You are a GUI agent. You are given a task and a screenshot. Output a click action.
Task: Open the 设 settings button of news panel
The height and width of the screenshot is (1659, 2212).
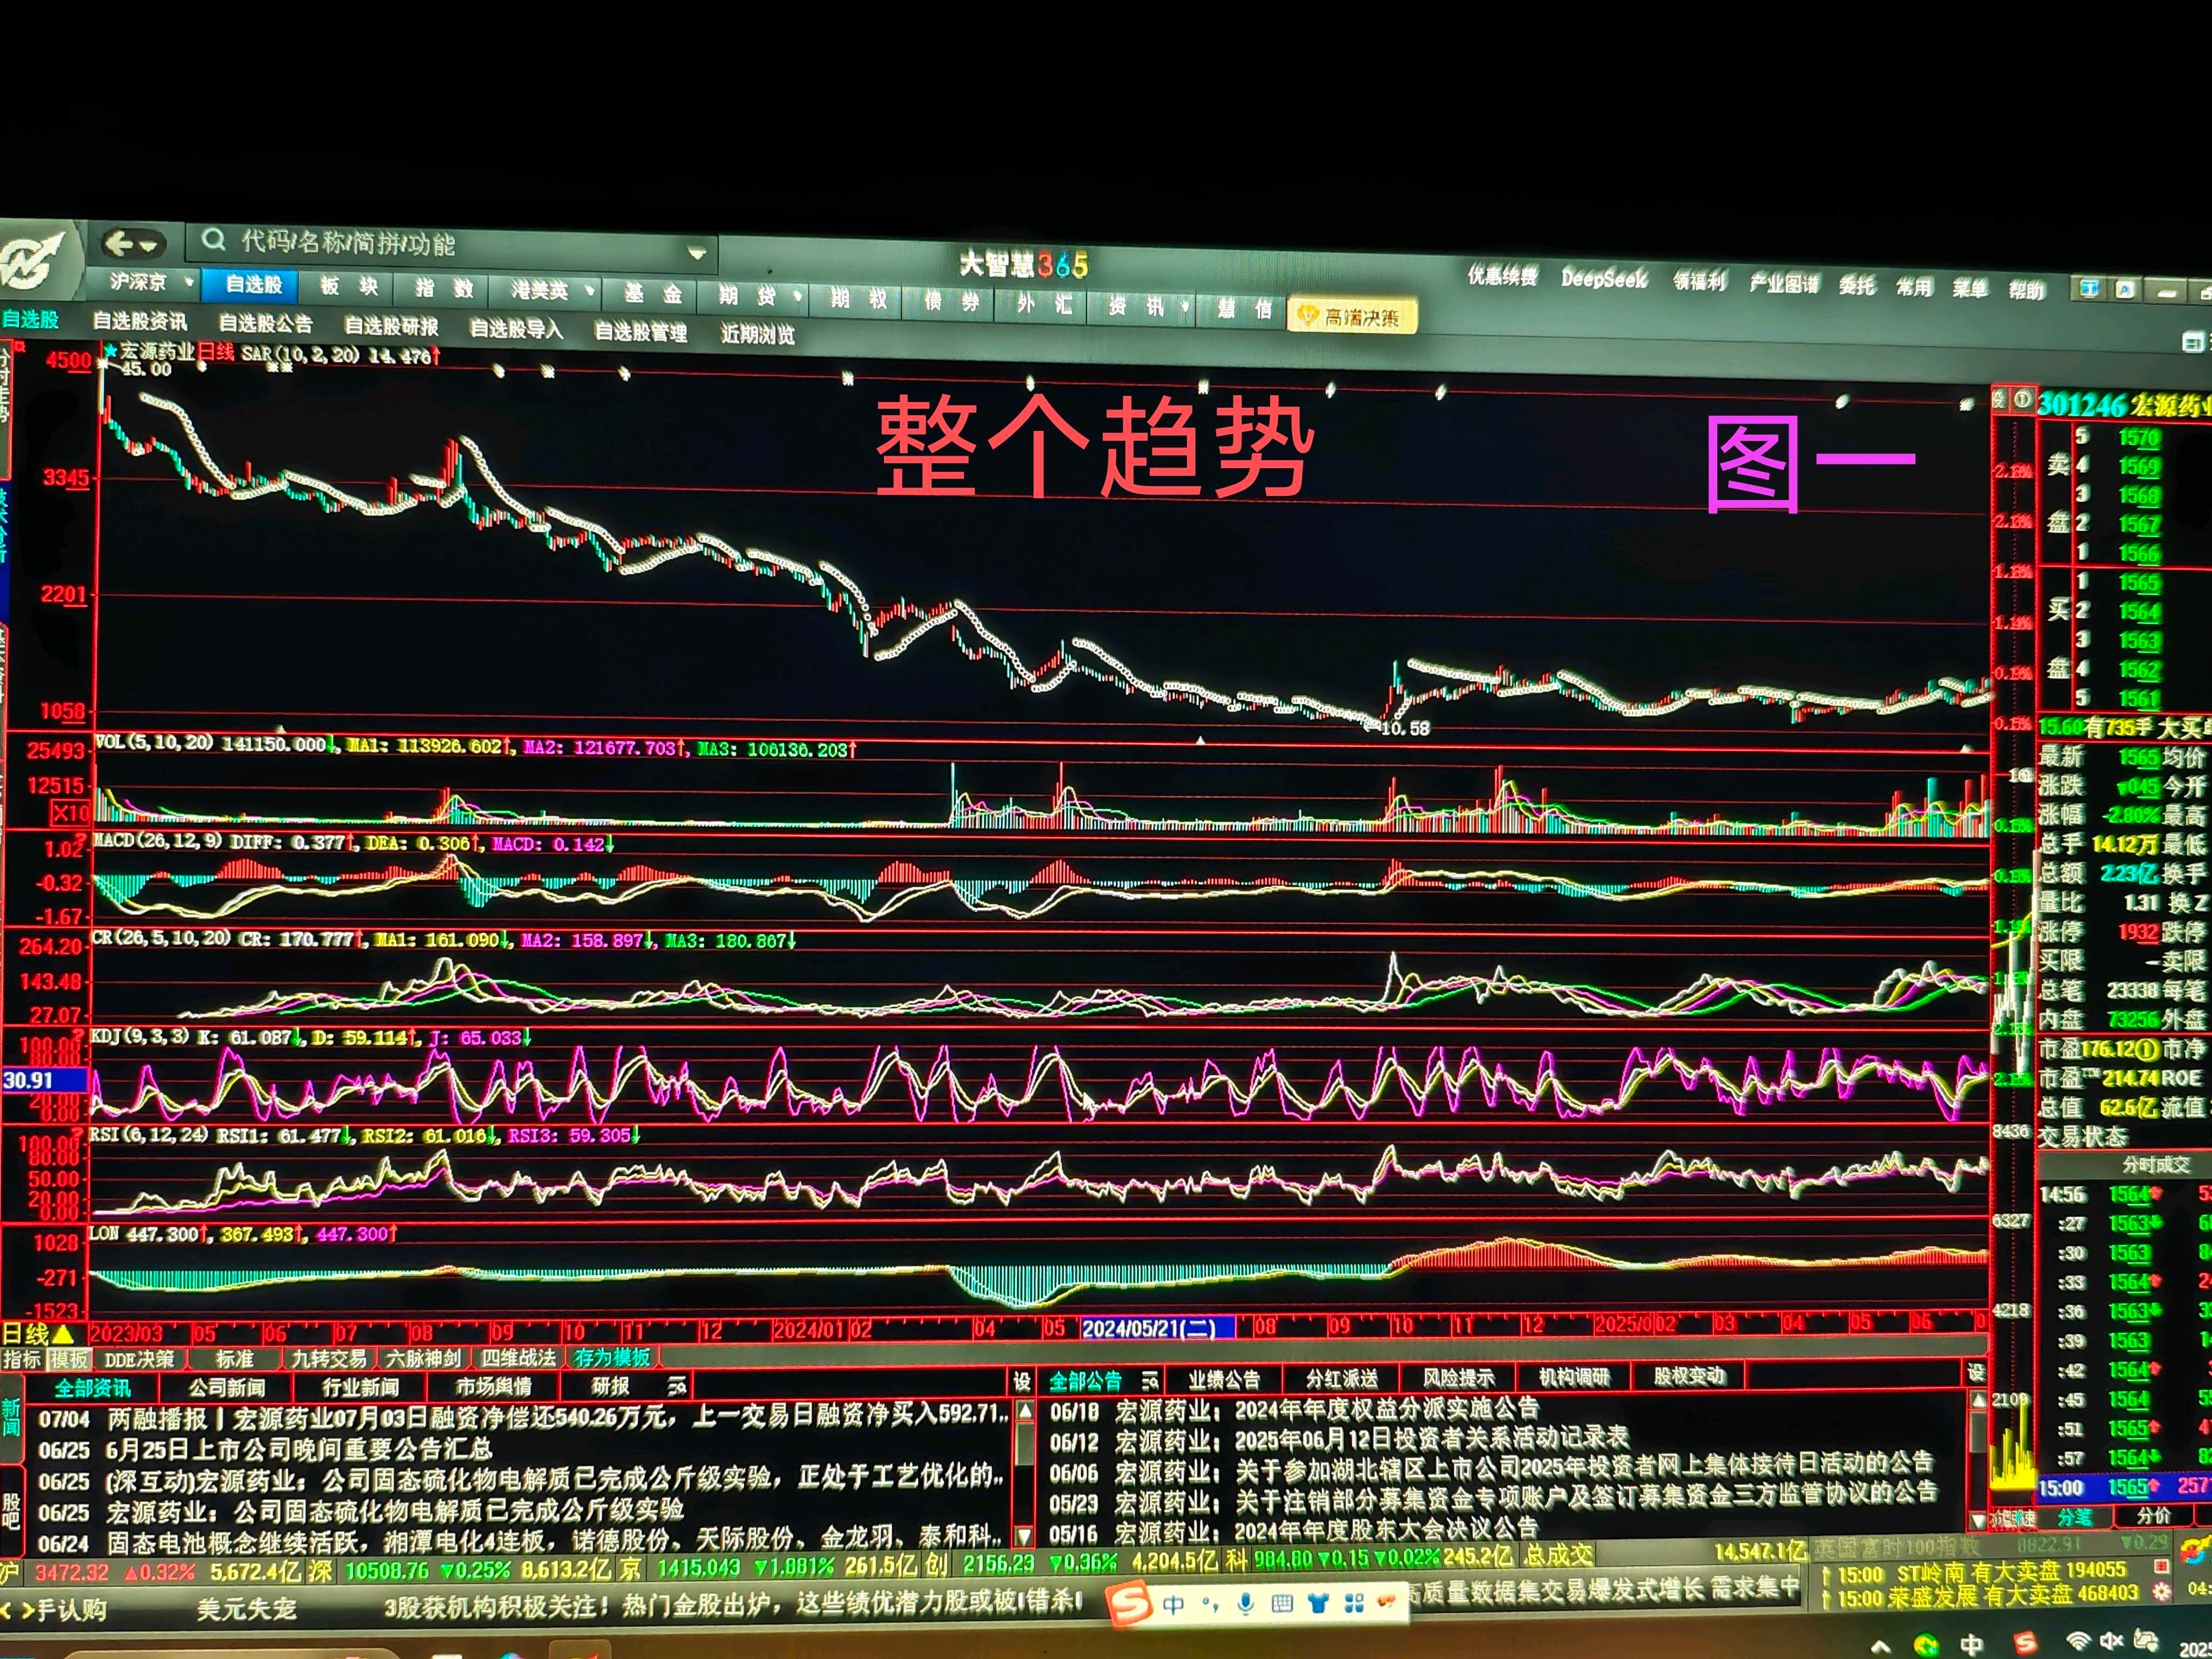tap(1021, 1382)
